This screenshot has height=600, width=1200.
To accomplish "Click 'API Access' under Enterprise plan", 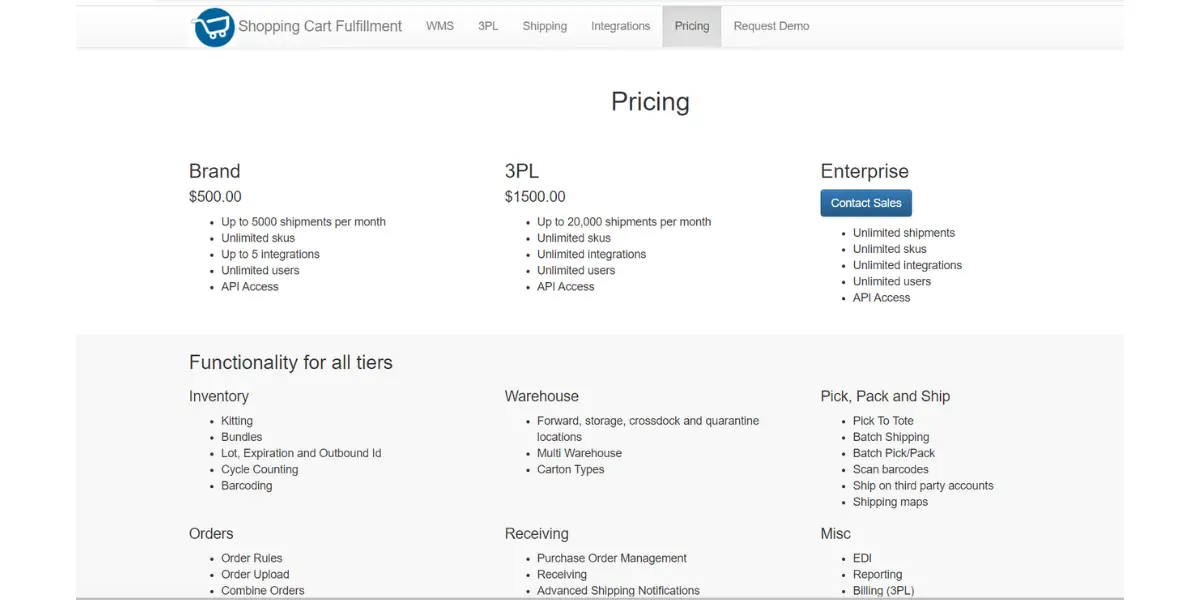I will click(881, 297).
